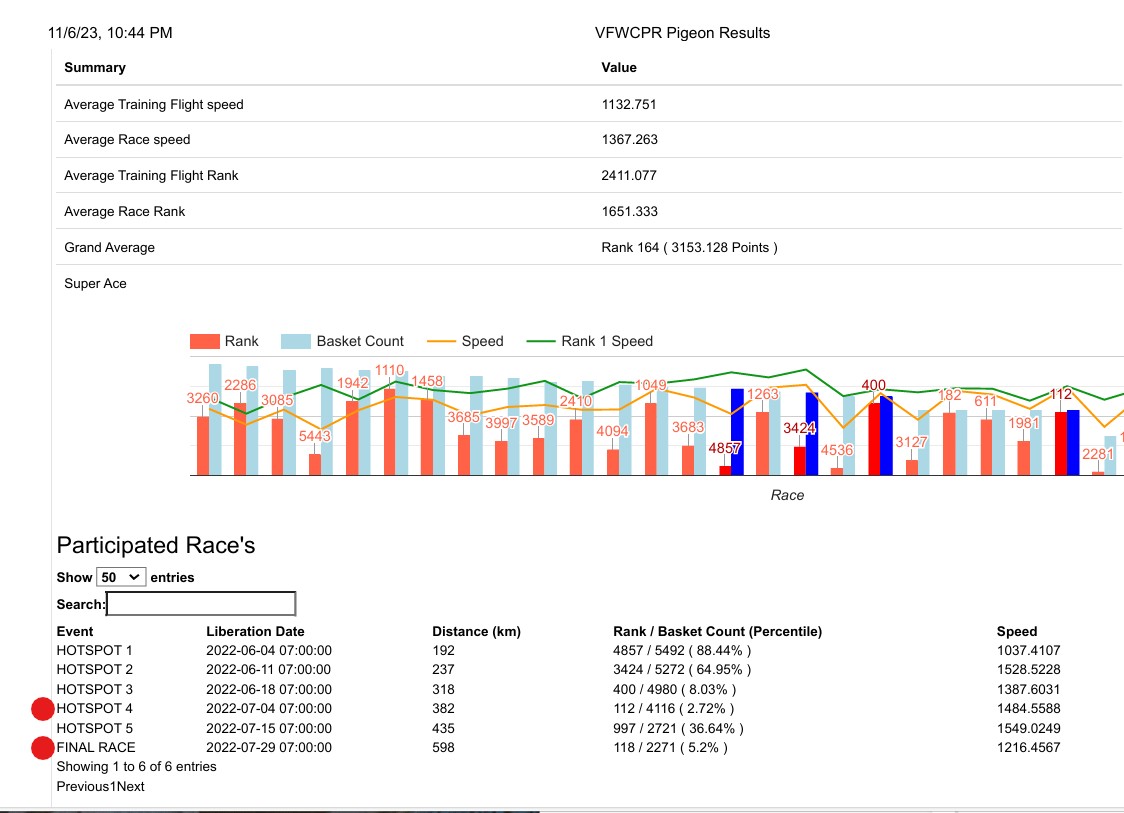Click the red dot beside FINAL RACE
The height and width of the screenshot is (813, 1124).
(x=42, y=748)
